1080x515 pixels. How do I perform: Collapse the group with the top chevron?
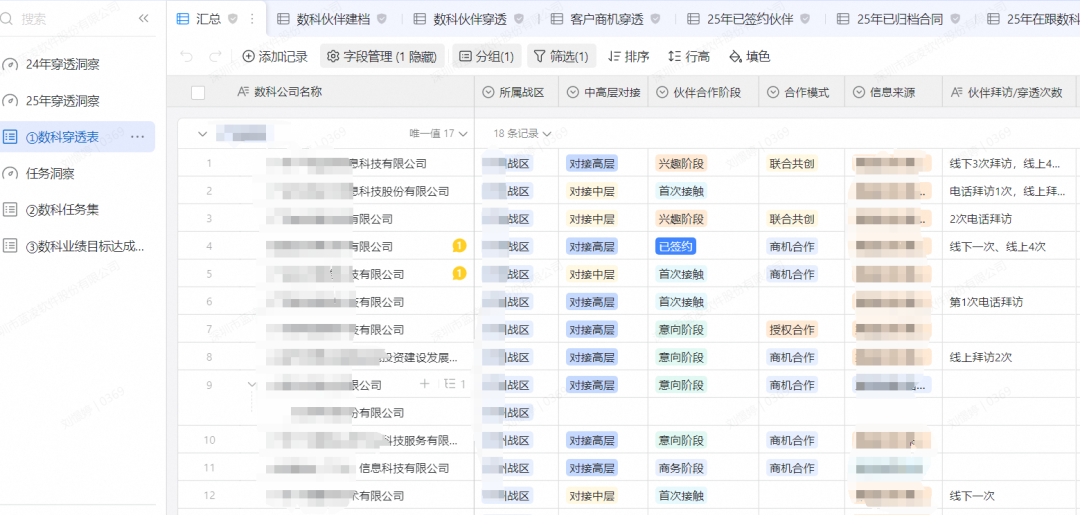[203, 133]
